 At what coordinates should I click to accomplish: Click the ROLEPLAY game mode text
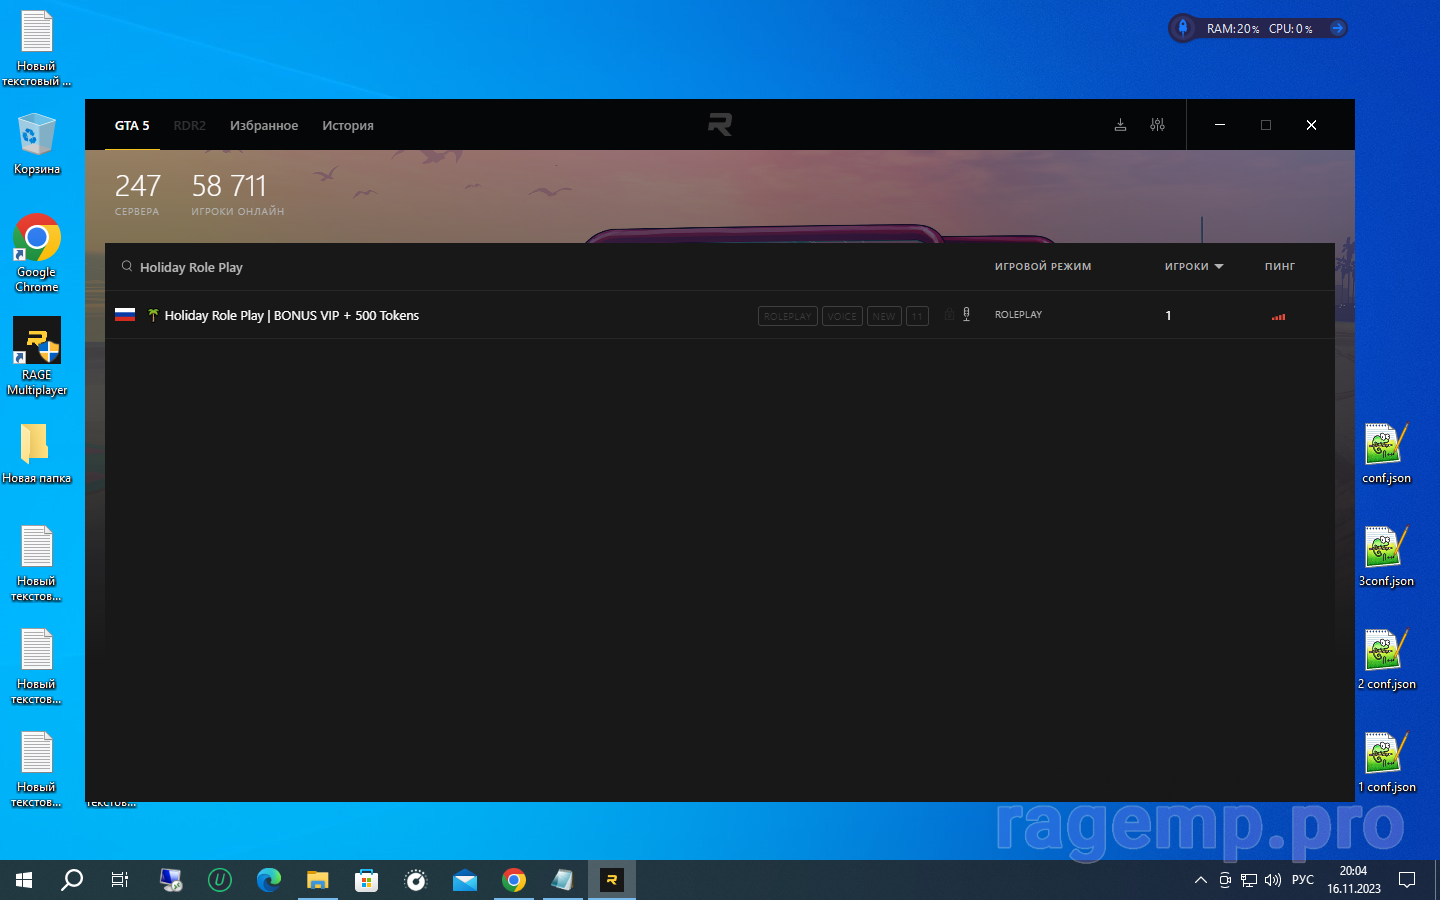1018,314
